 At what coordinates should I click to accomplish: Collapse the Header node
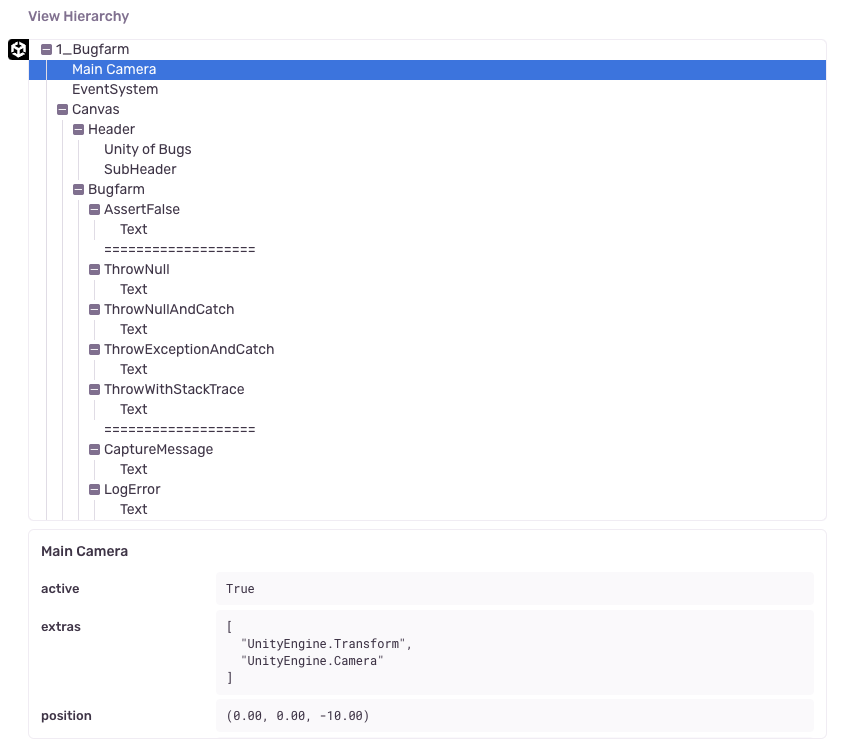[x=78, y=129]
